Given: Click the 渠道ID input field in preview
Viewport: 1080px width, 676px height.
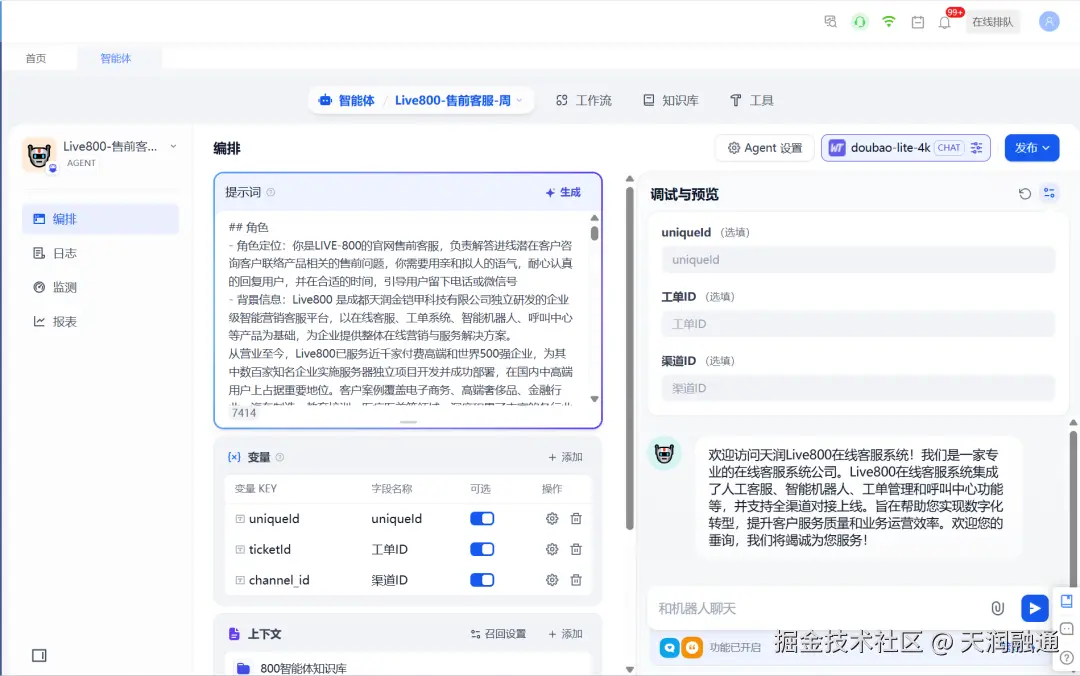Looking at the screenshot, I should click(x=858, y=389).
